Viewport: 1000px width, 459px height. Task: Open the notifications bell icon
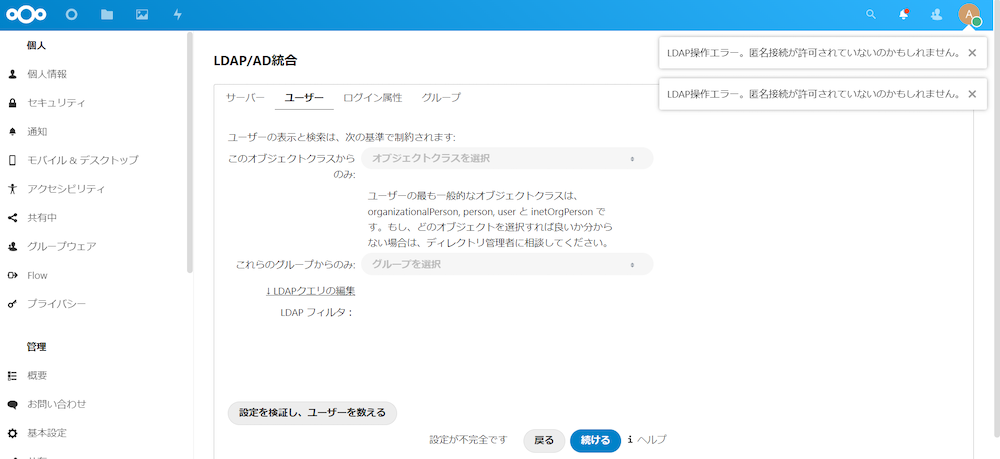(904, 15)
